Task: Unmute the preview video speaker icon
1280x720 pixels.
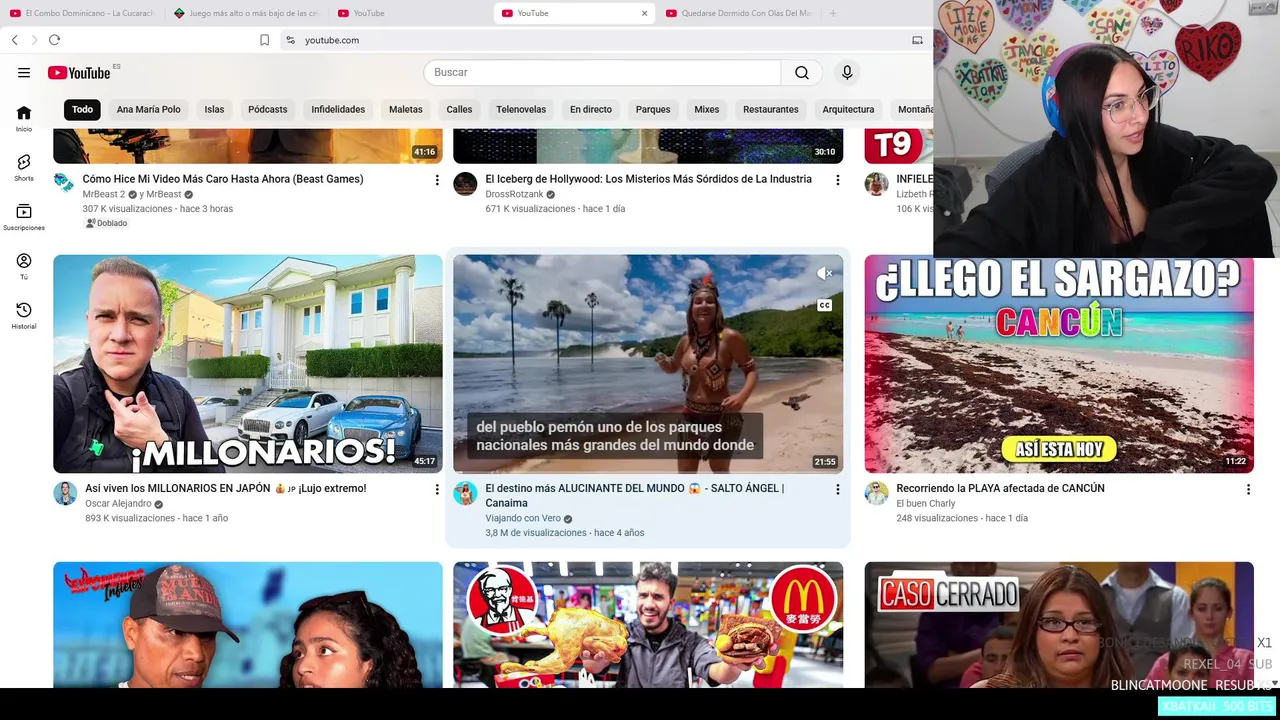Action: point(824,273)
